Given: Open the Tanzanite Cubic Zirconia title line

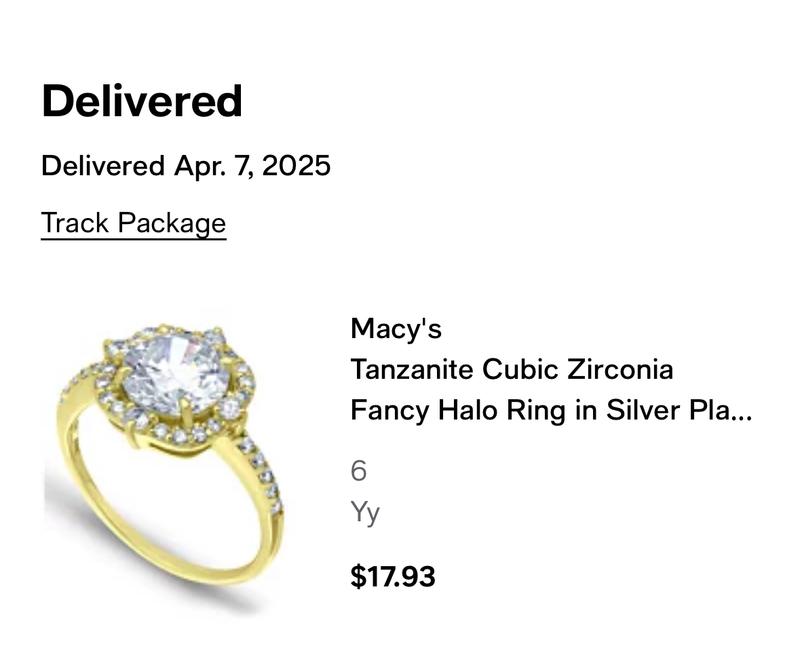Looking at the screenshot, I should 512,369.
